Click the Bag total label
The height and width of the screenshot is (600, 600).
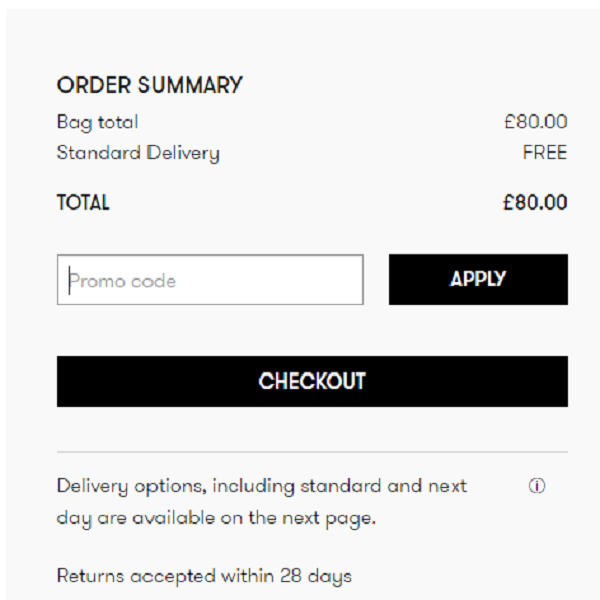point(97,122)
